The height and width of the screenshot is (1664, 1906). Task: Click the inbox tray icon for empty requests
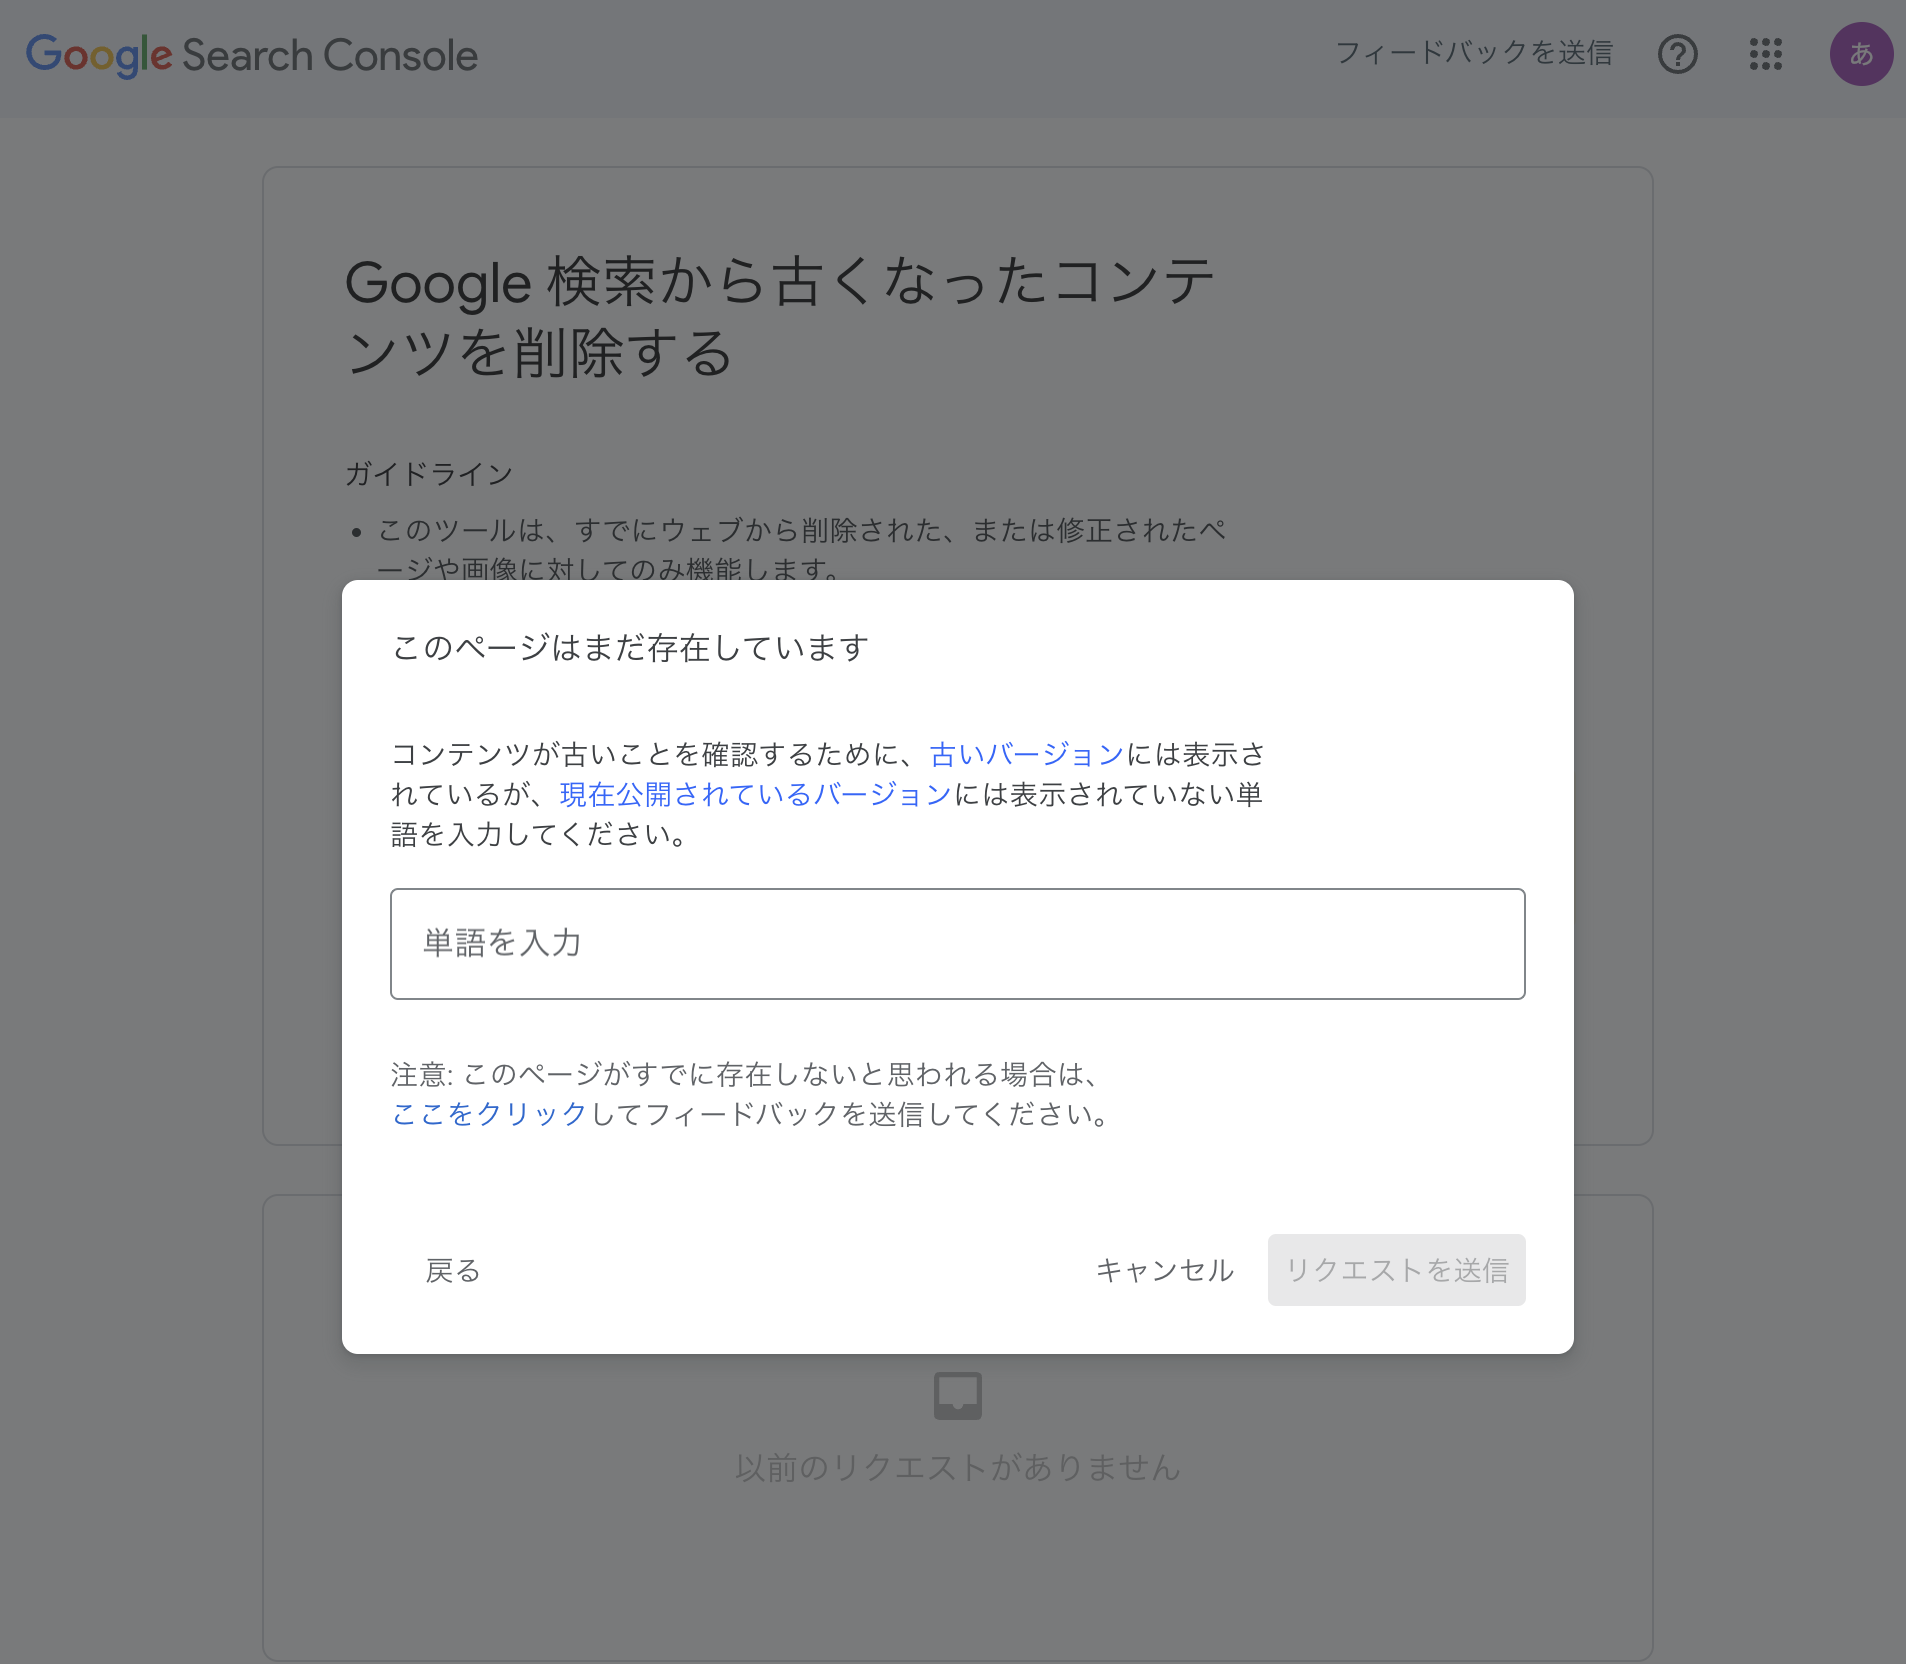(x=957, y=1395)
